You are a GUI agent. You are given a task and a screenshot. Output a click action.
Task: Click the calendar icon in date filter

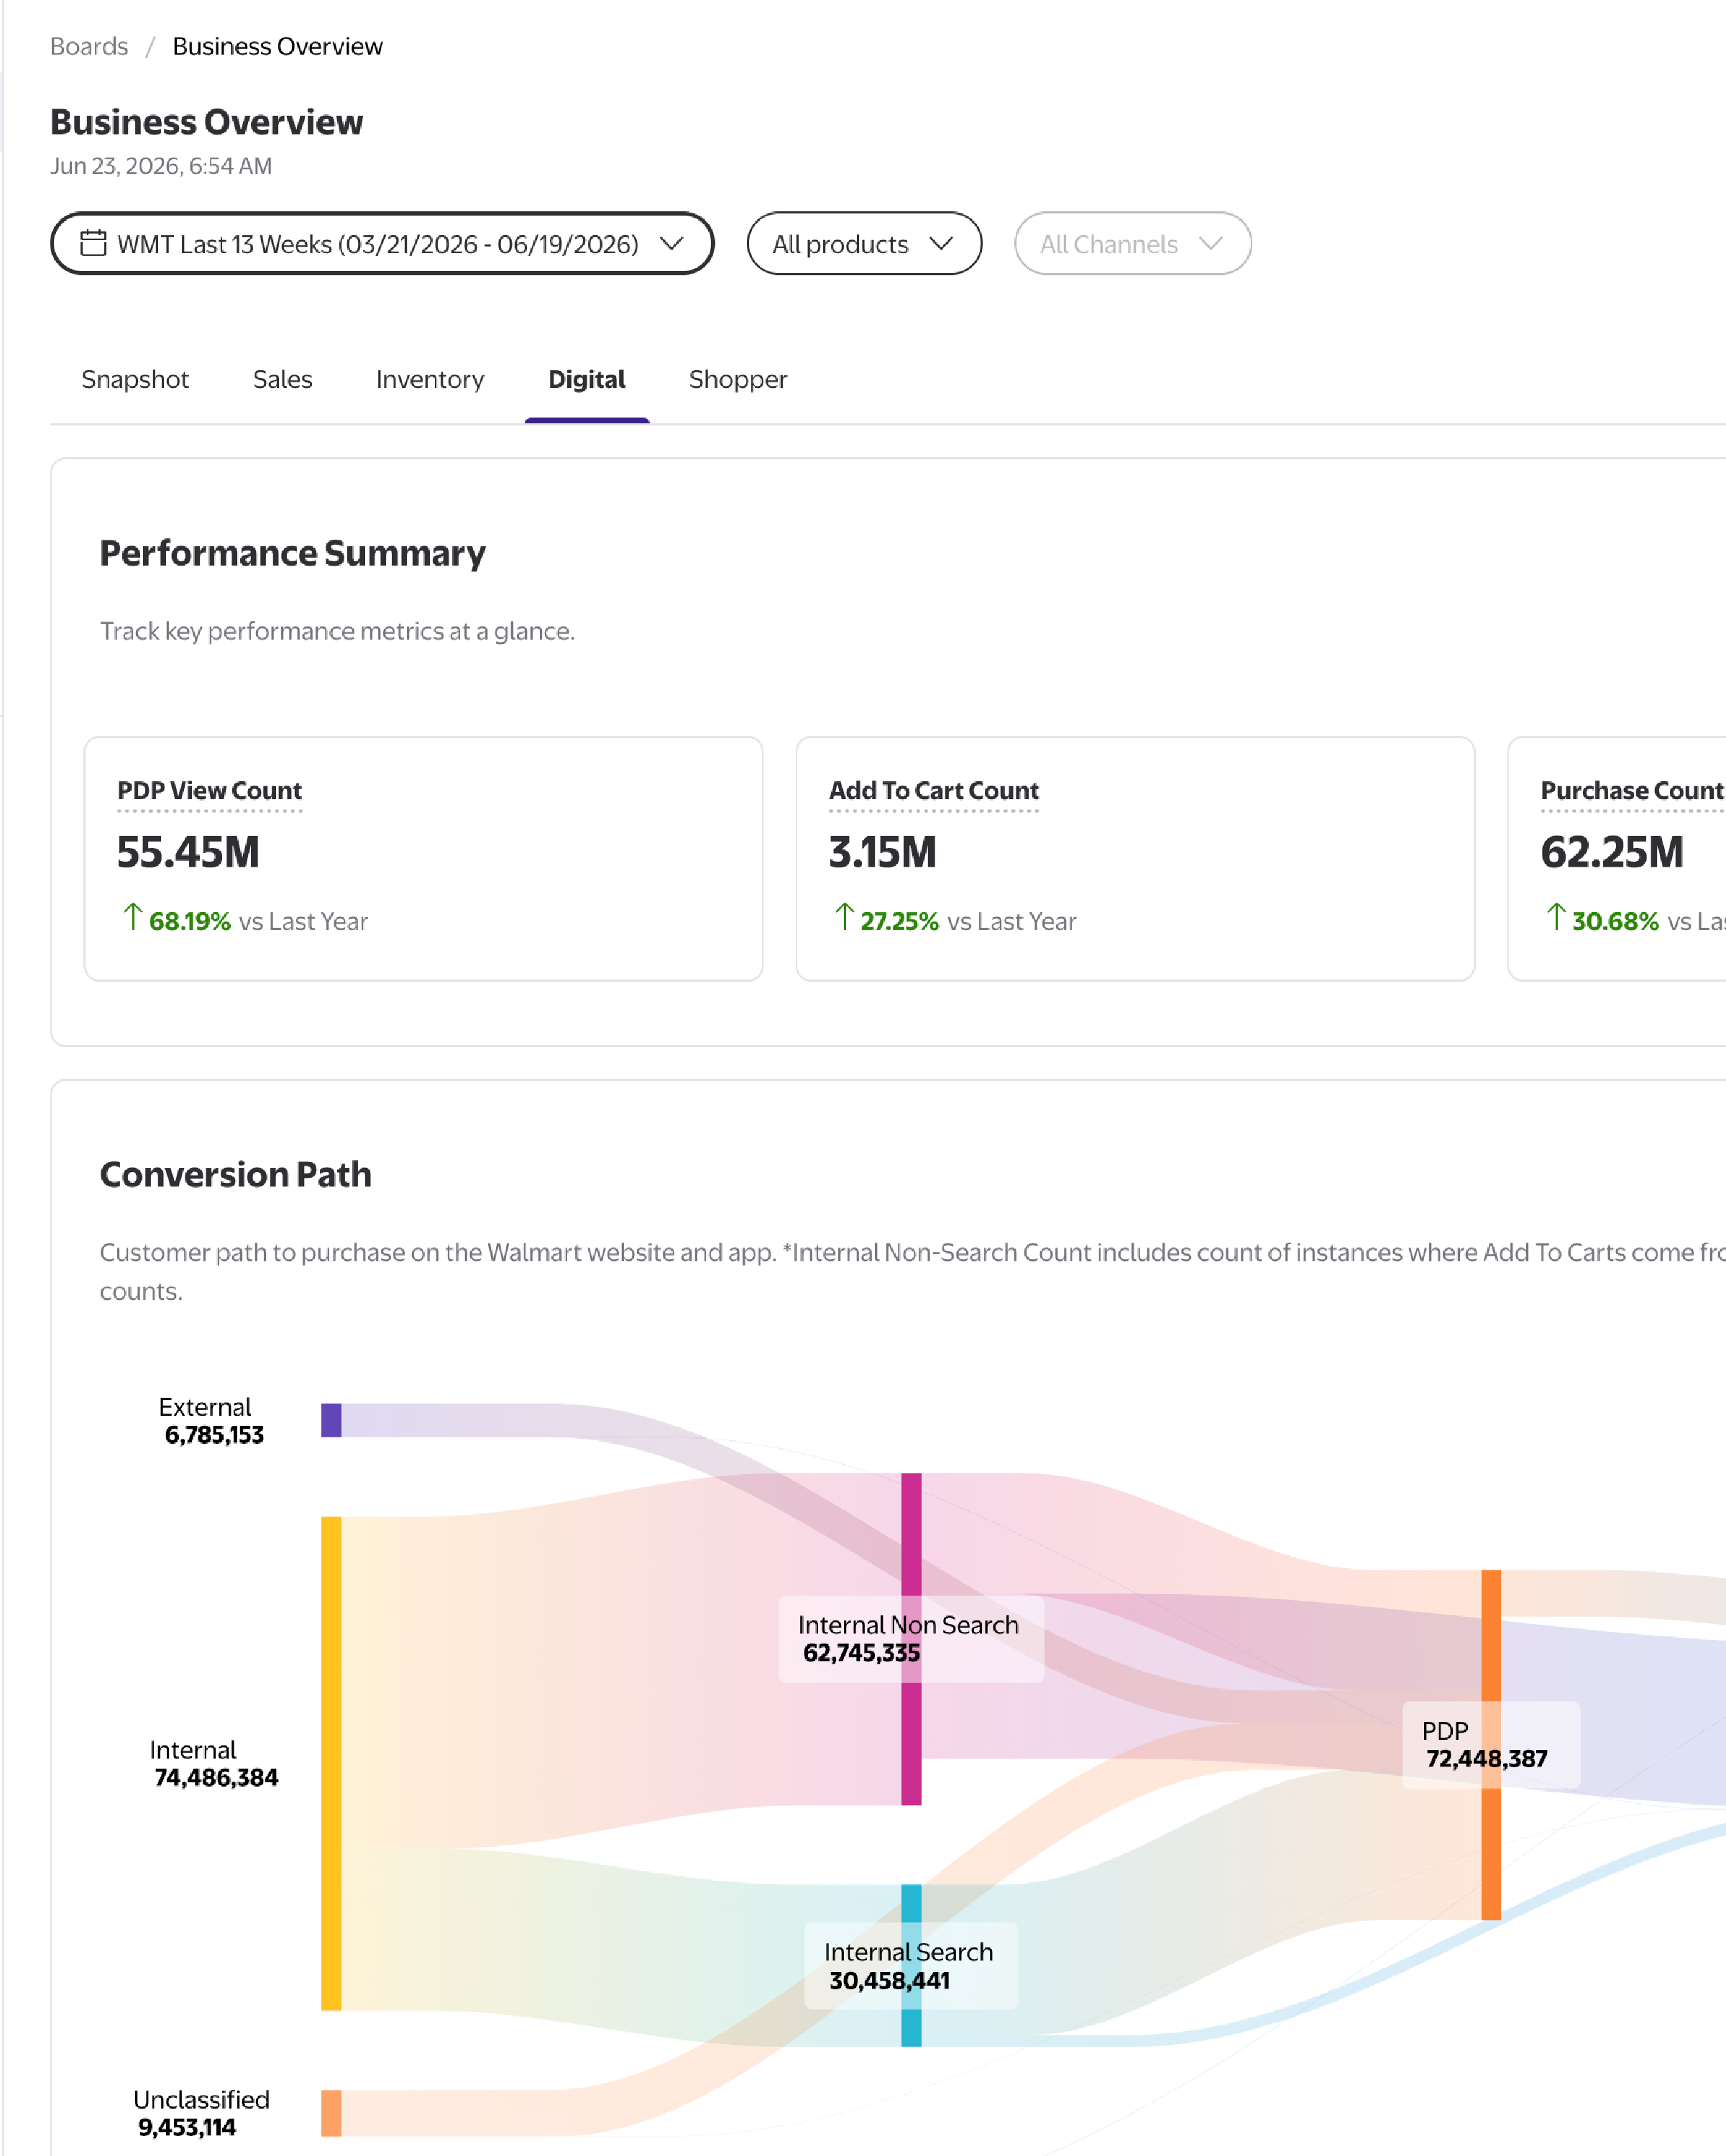point(93,243)
